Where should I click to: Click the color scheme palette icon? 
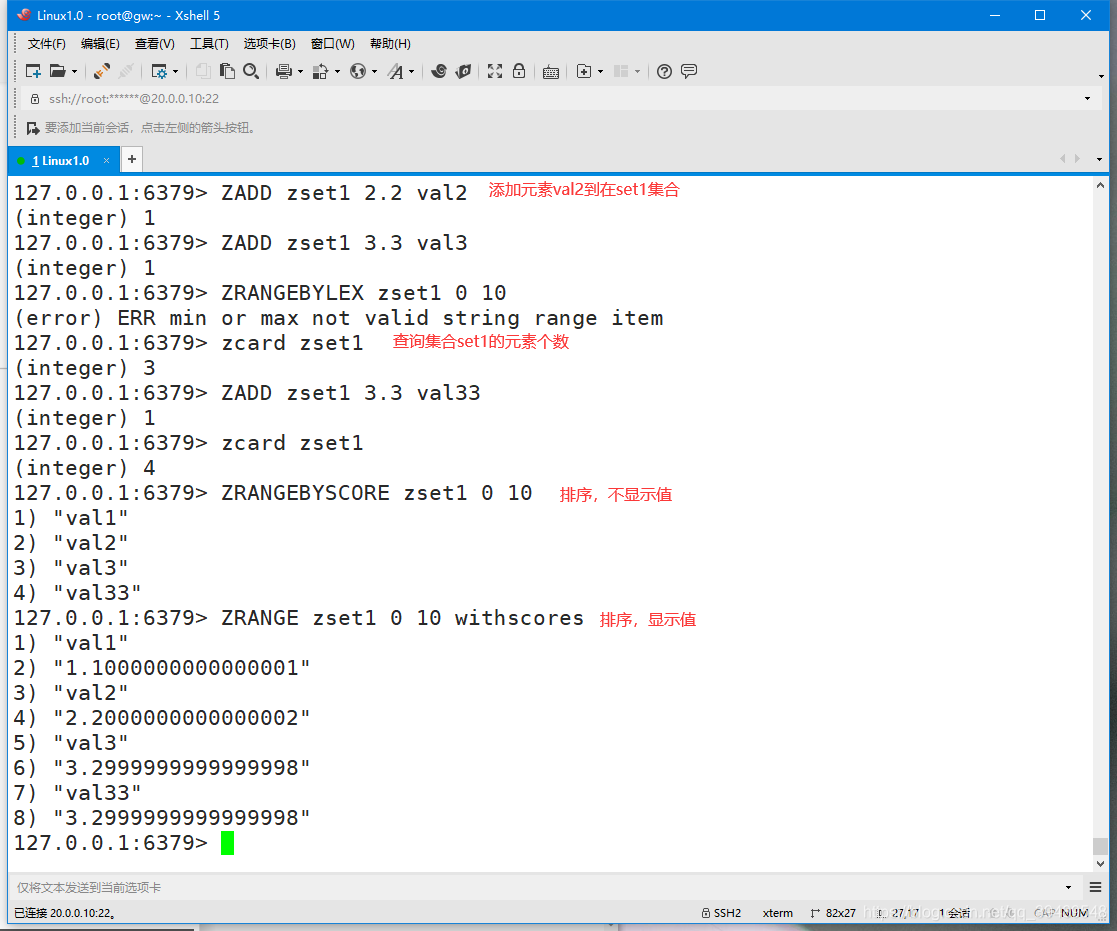(x=321, y=71)
